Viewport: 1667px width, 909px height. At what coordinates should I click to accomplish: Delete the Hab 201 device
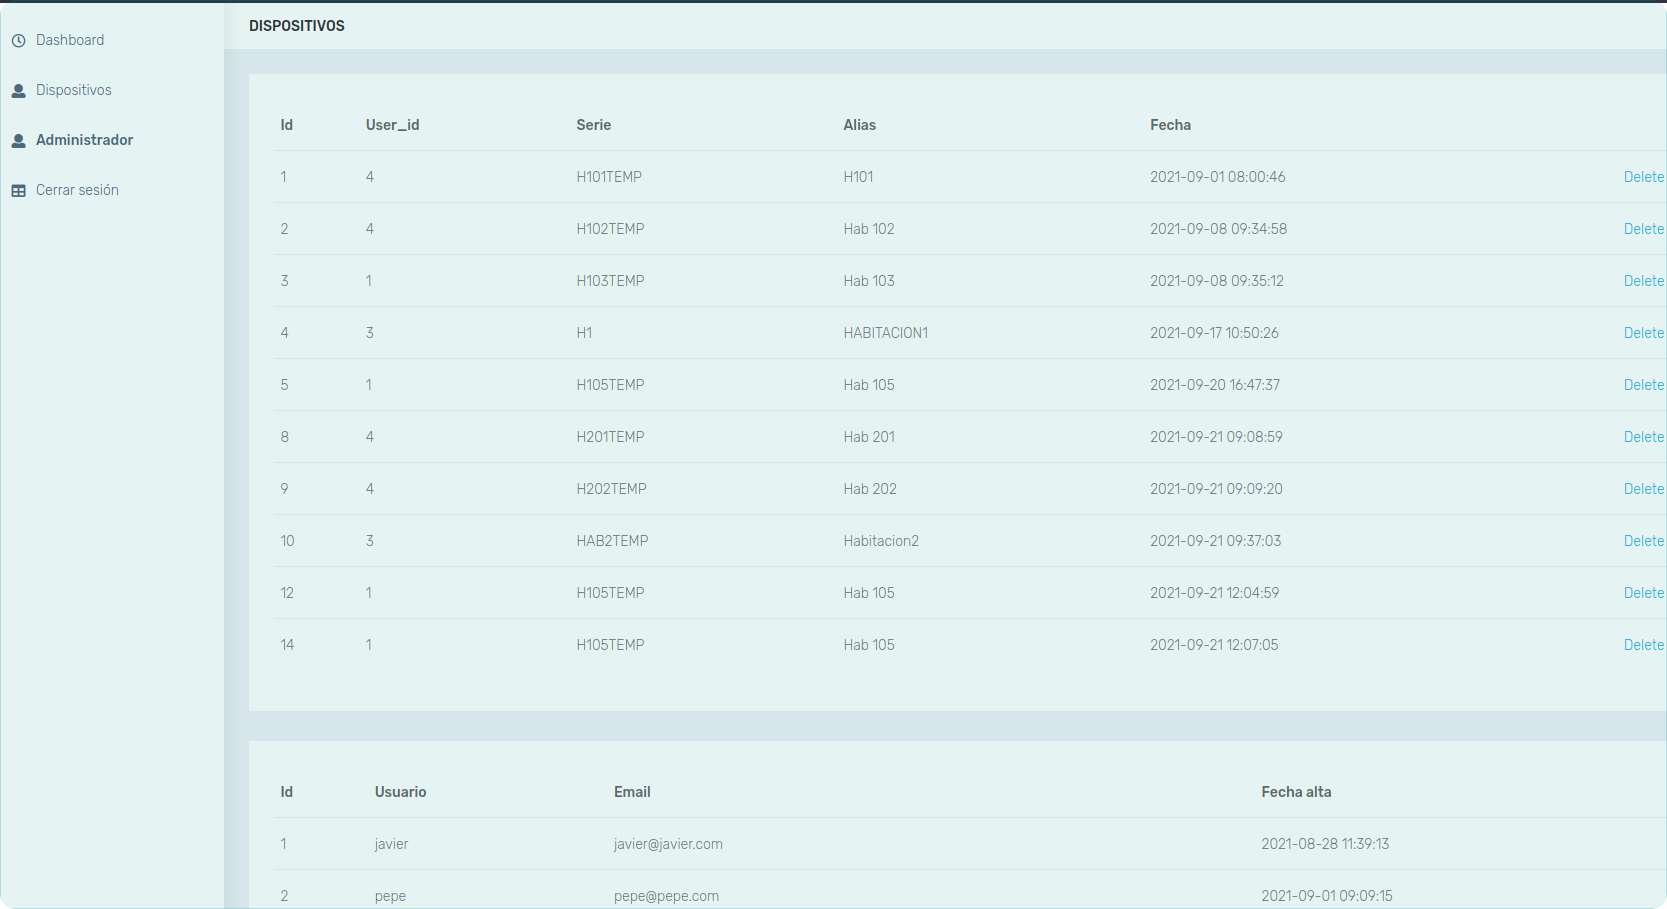coord(1643,437)
